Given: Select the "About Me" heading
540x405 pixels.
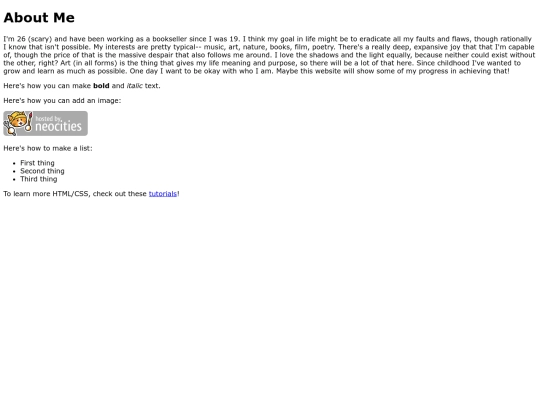Looking at the screenshot, I should coord(39,18).
